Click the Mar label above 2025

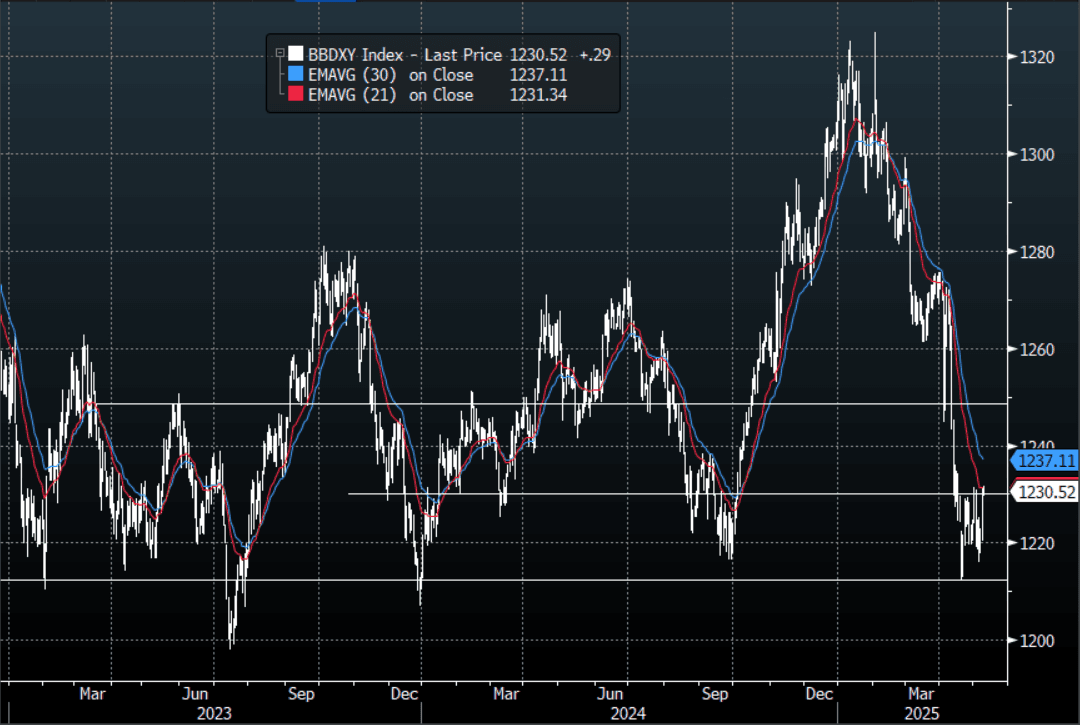(x=920, y=692)
